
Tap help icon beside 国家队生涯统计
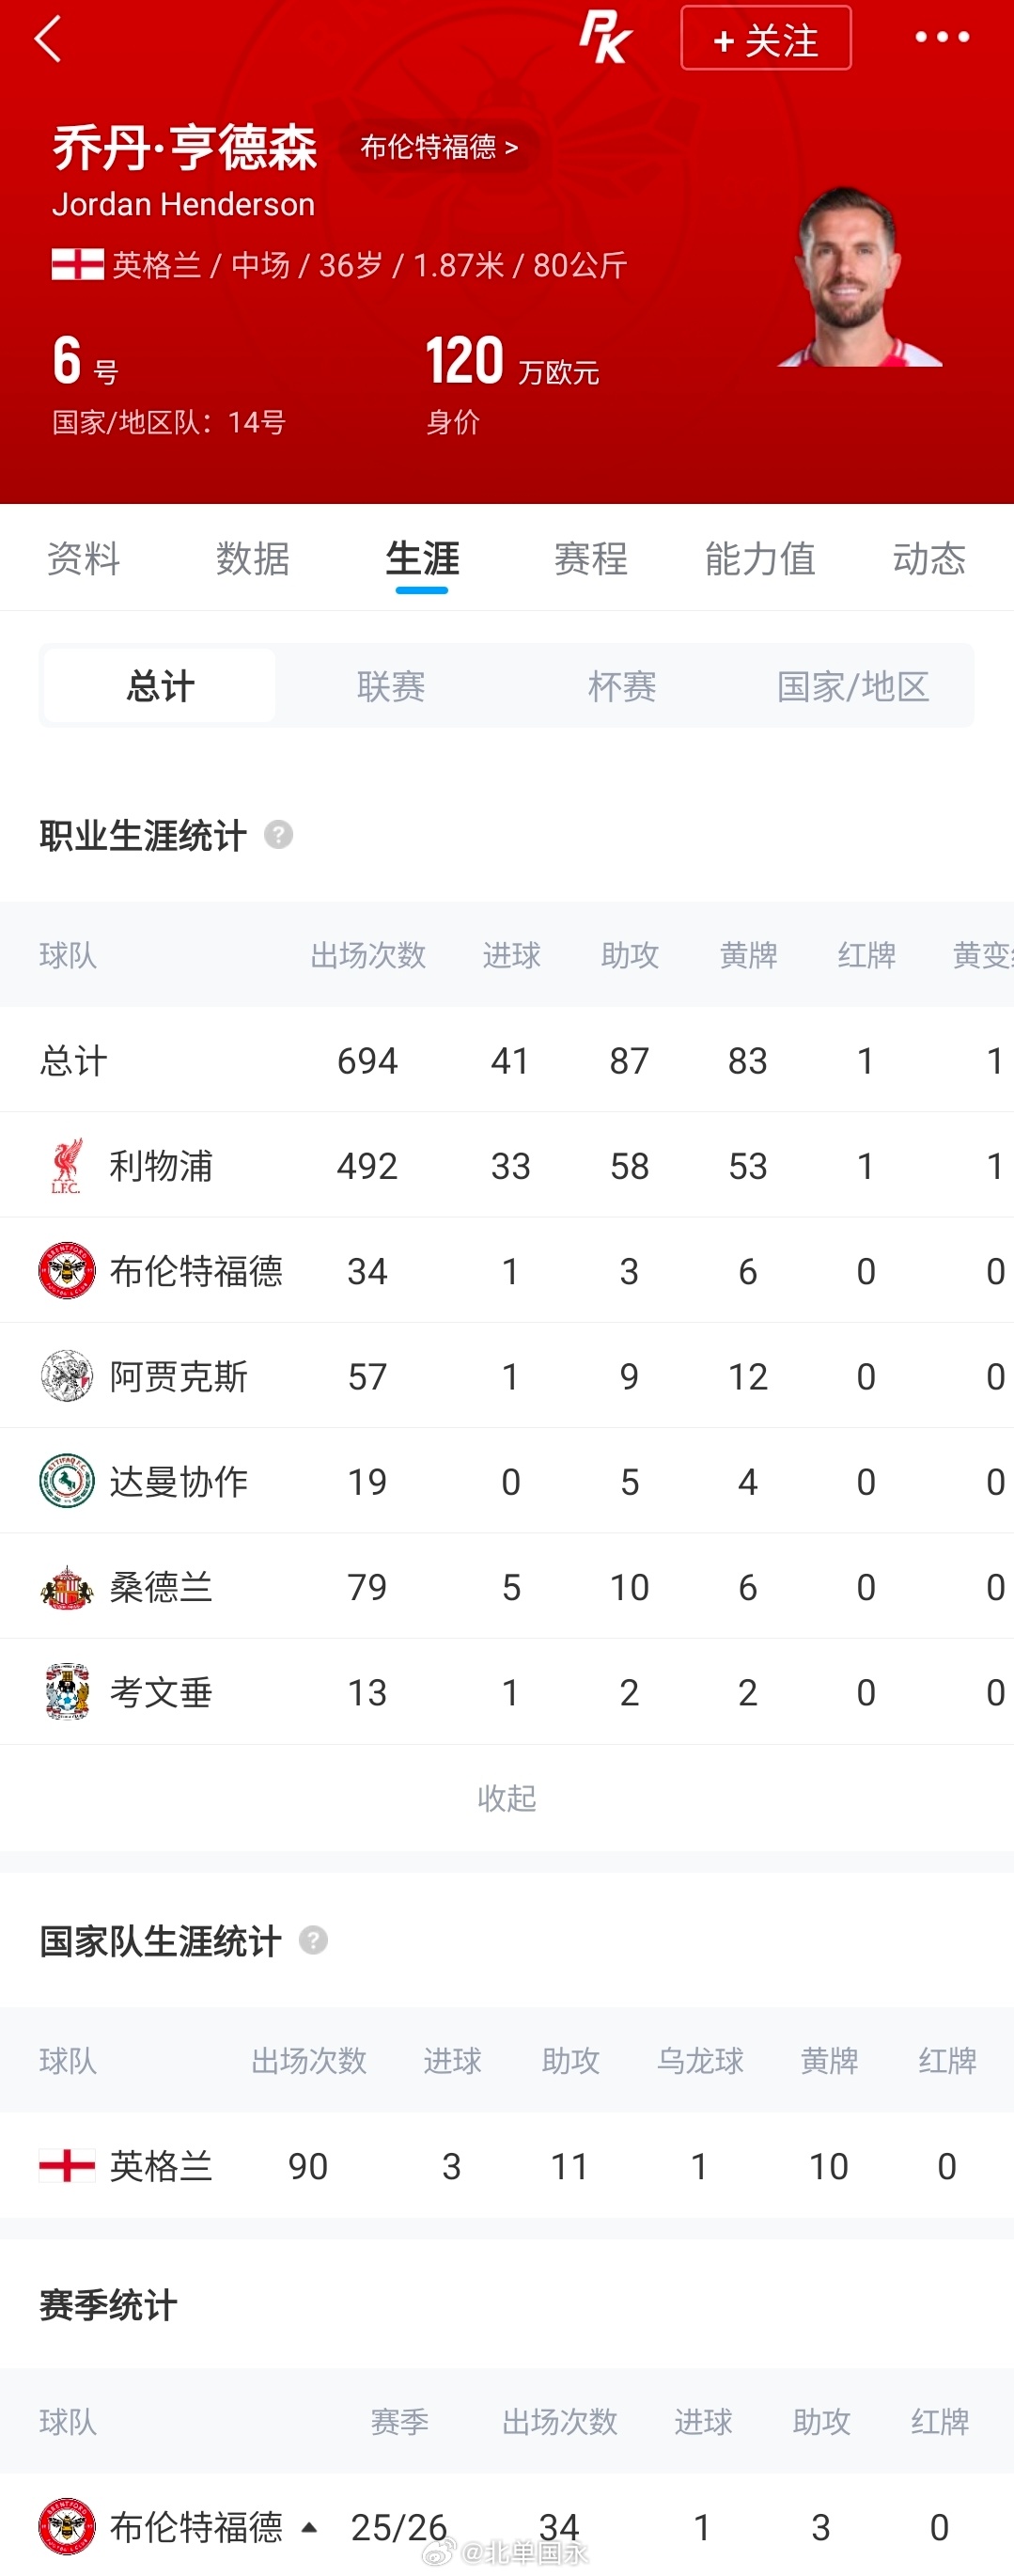(x=313, y=1940)
